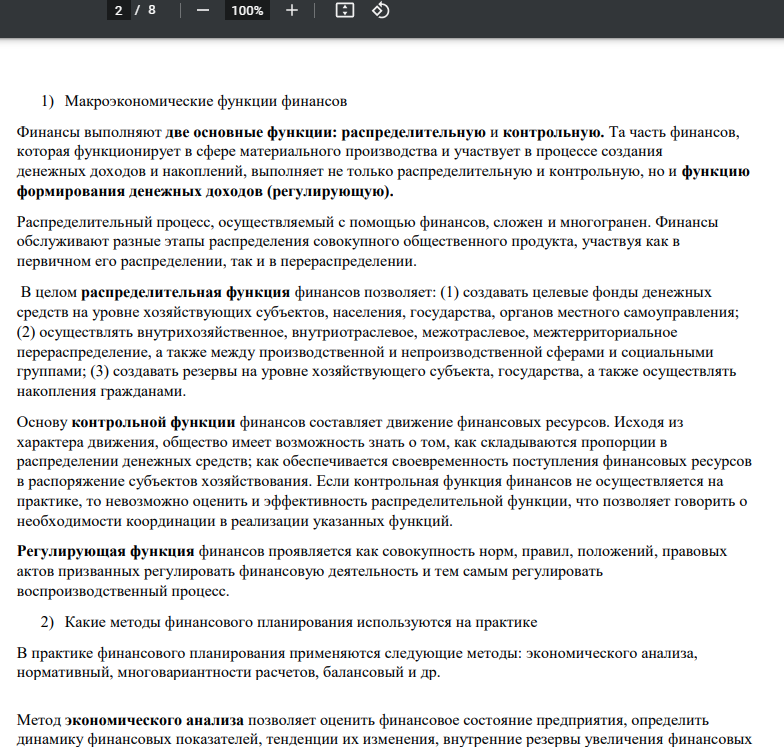Click bold phrase "распределительная функция"

click(185, 292)
